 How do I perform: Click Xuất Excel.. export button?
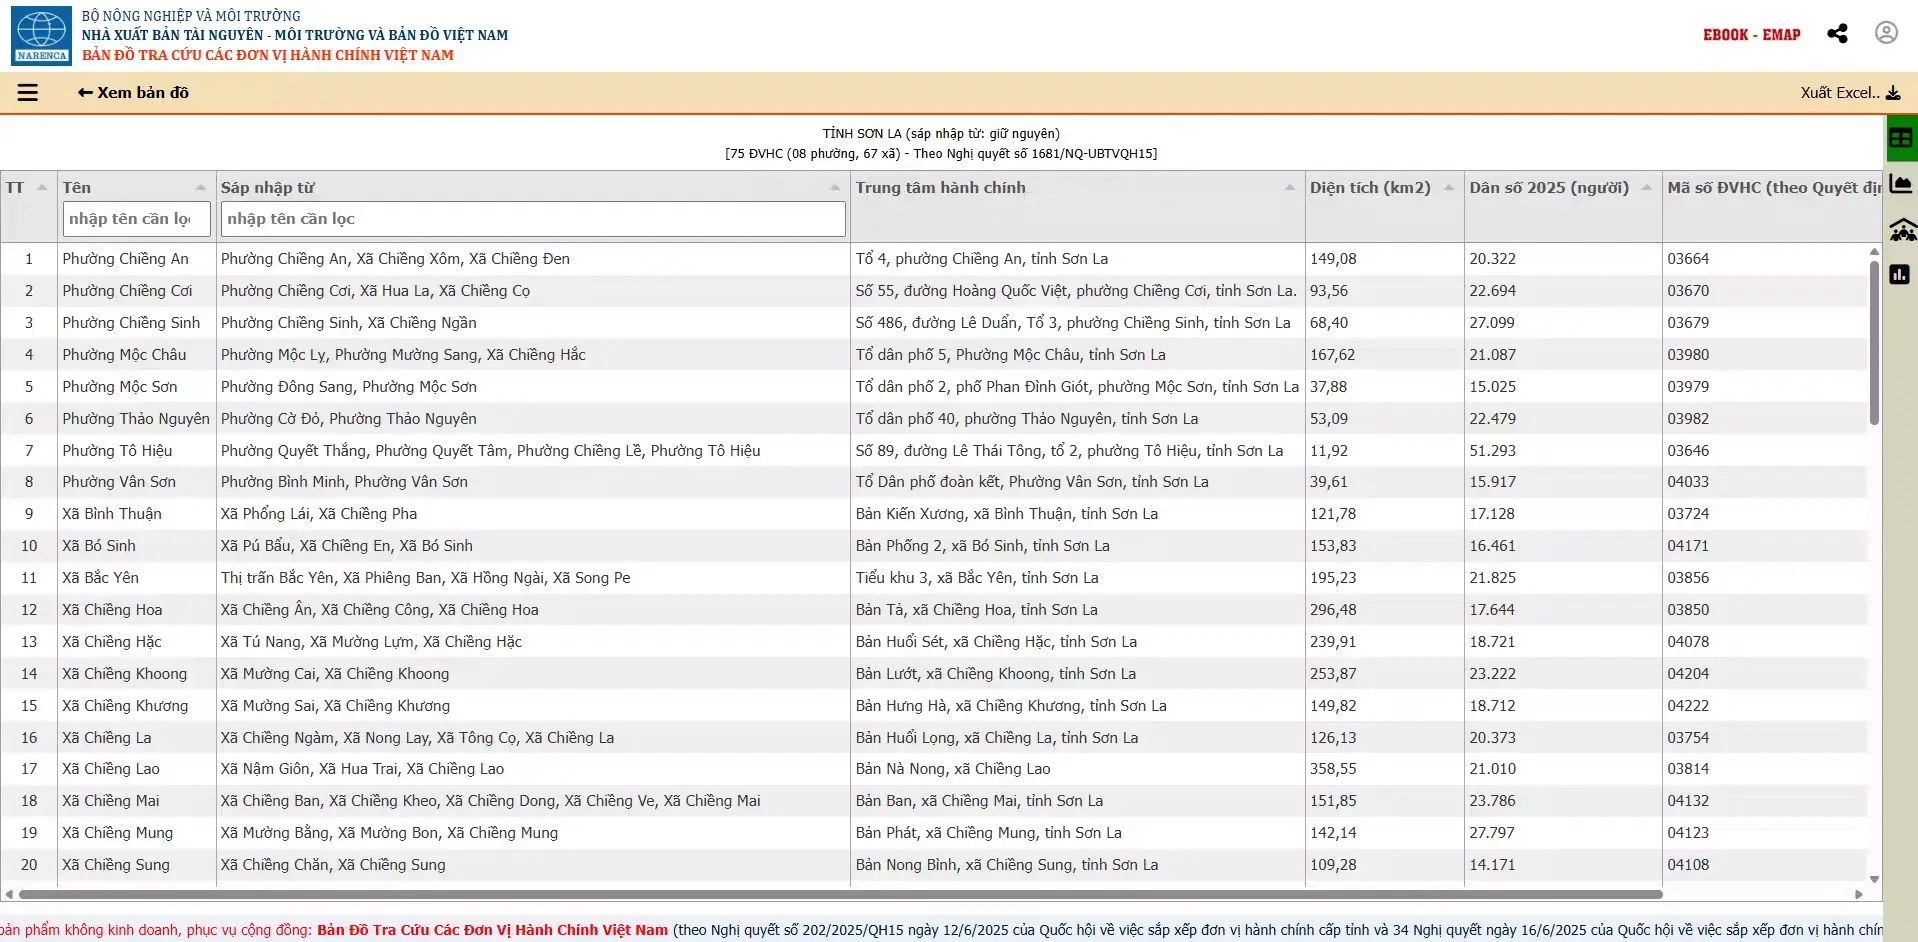[1850, 93]
